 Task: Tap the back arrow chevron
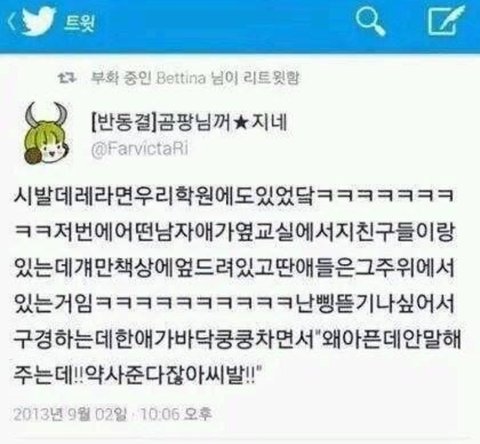[11, 23]
